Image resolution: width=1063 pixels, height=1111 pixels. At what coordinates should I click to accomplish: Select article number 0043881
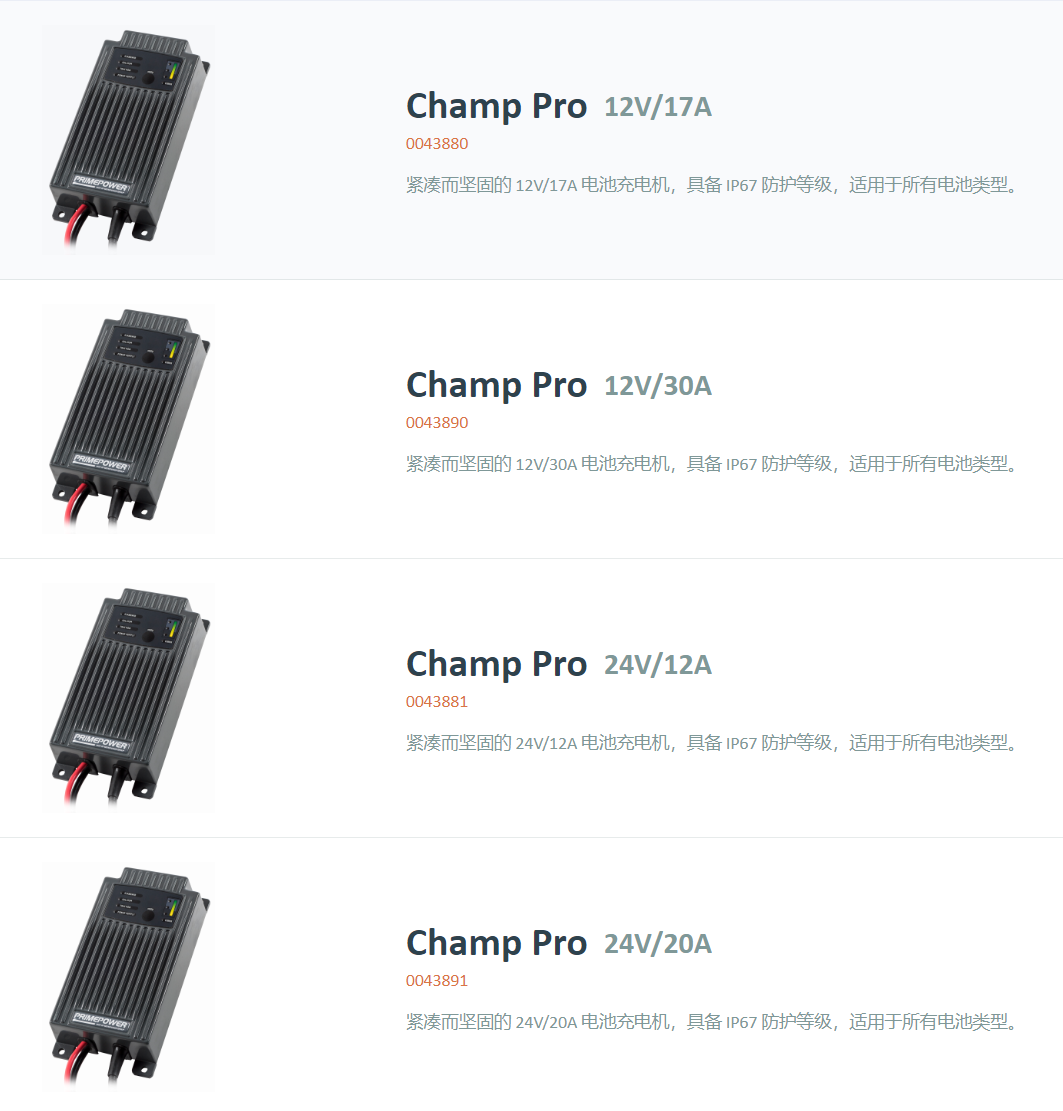tap(437, 702)
